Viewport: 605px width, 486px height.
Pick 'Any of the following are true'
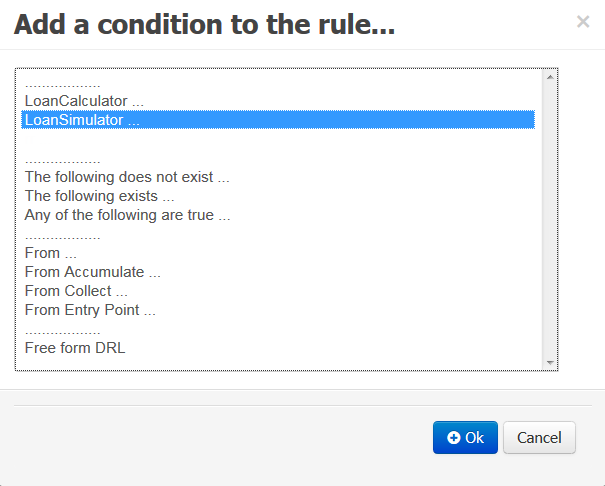[x=128, y=215]
